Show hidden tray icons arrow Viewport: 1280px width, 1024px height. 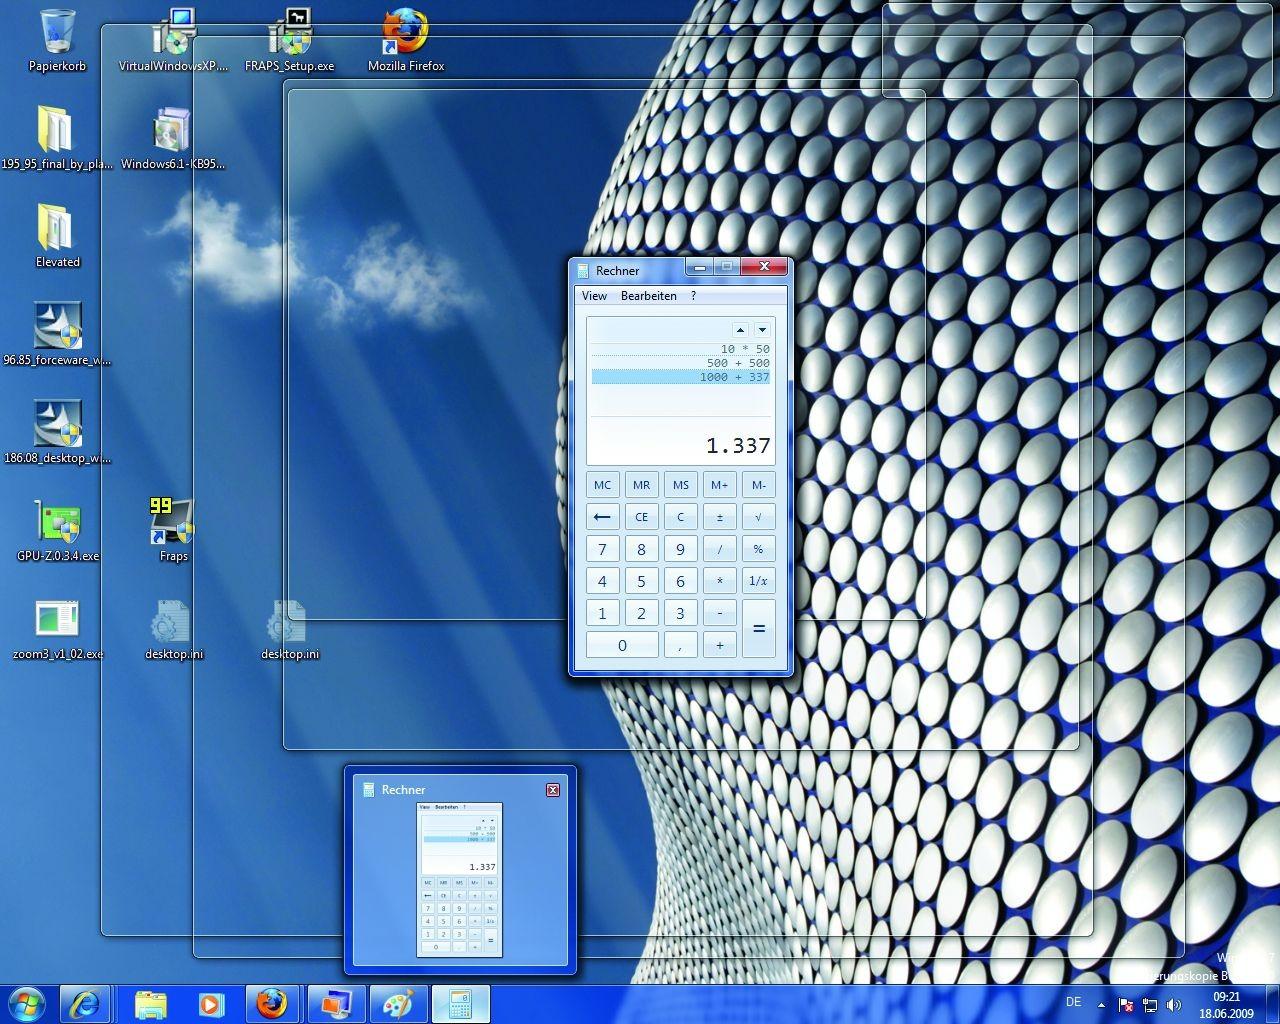[1102, 1005]
